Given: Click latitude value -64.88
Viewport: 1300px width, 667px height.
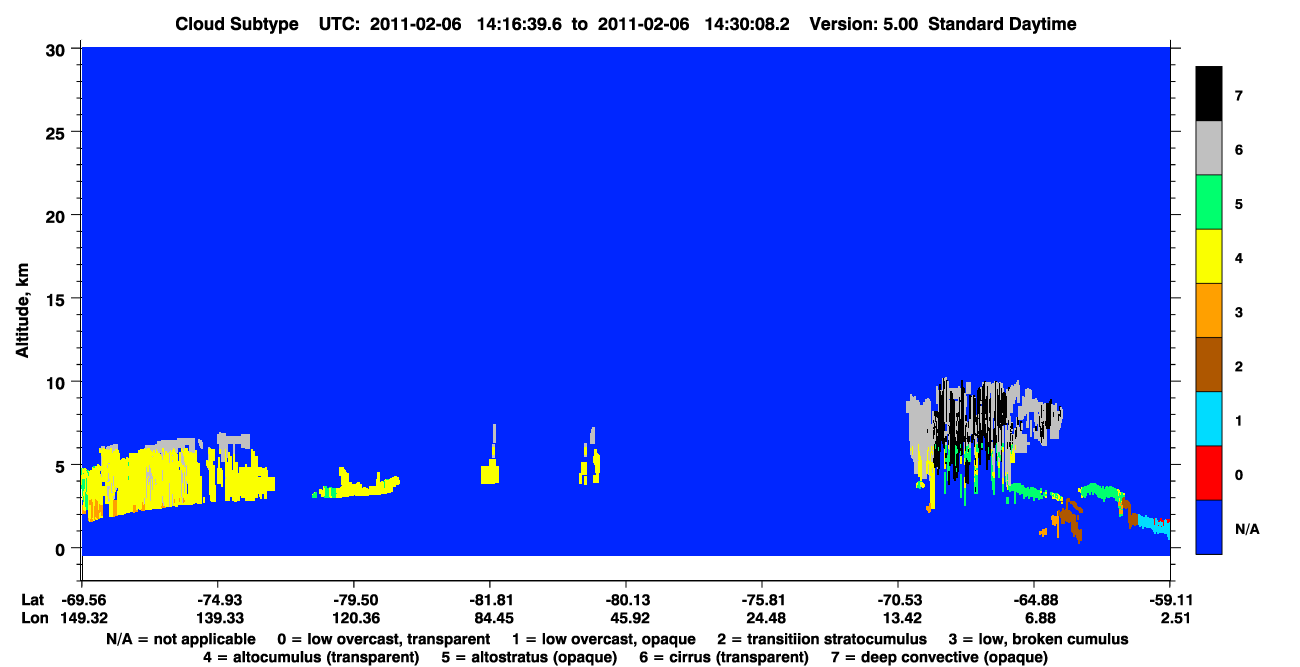Looking at the screenshot, I should (1034, 600).
